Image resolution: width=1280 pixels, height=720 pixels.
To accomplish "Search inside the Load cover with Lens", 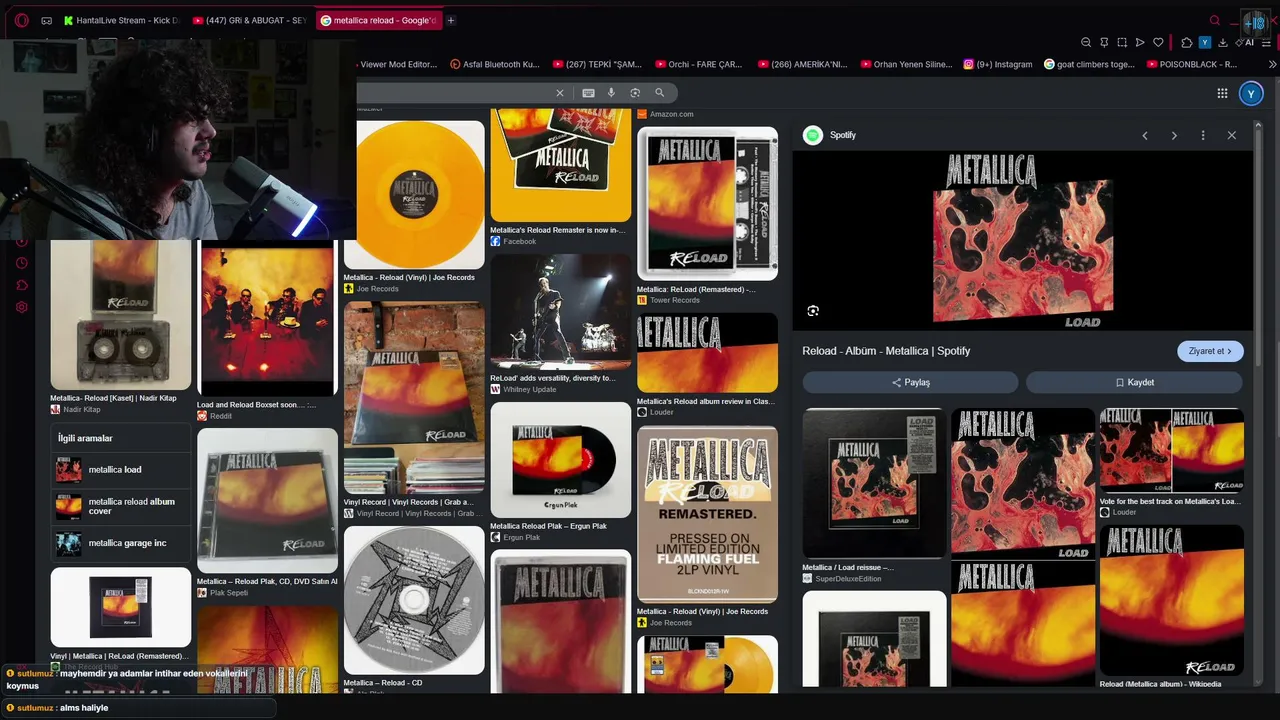I will click(813, 311).
